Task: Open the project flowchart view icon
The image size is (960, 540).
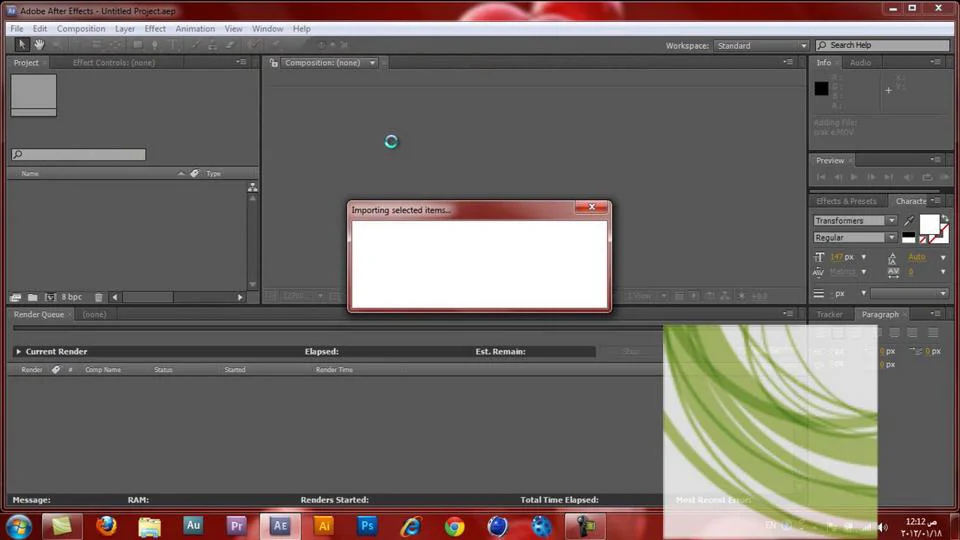Action: click(x=252, y=187)
